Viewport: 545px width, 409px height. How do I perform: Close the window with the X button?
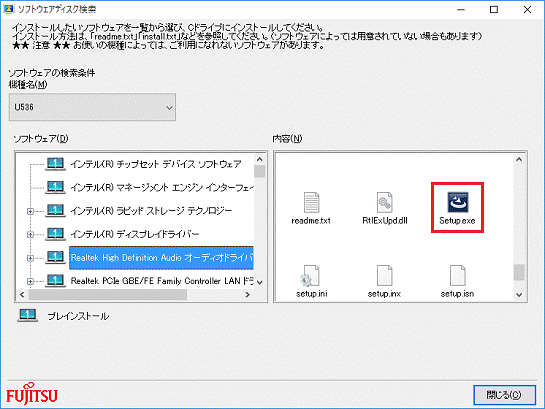click(x=527, y=9)
